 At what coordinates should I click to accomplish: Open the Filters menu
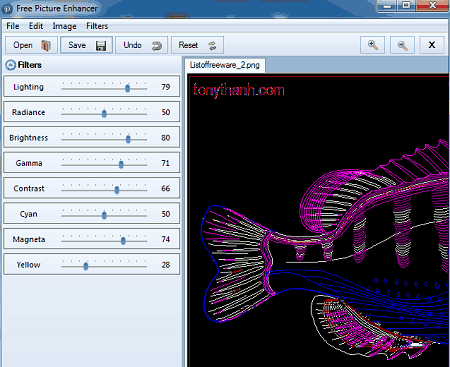click(x=97, y=26)
